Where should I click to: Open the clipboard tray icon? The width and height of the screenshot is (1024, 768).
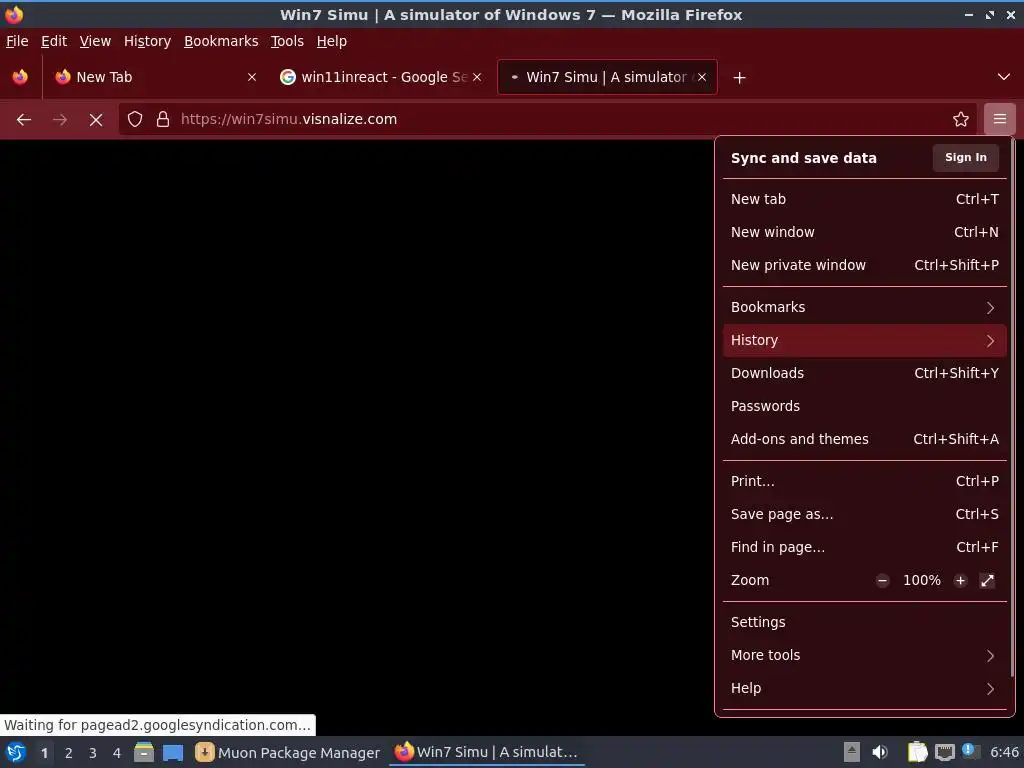click(917, 752)
